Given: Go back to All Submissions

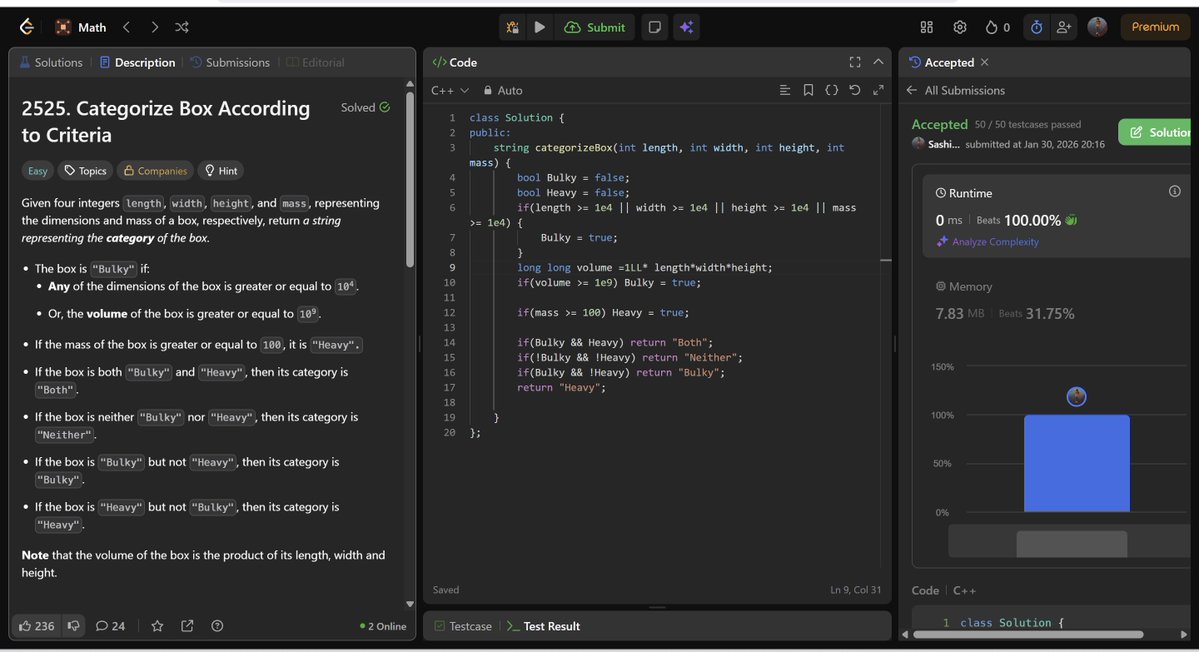Looking at the screenshot, I should (x=956, y=90).
